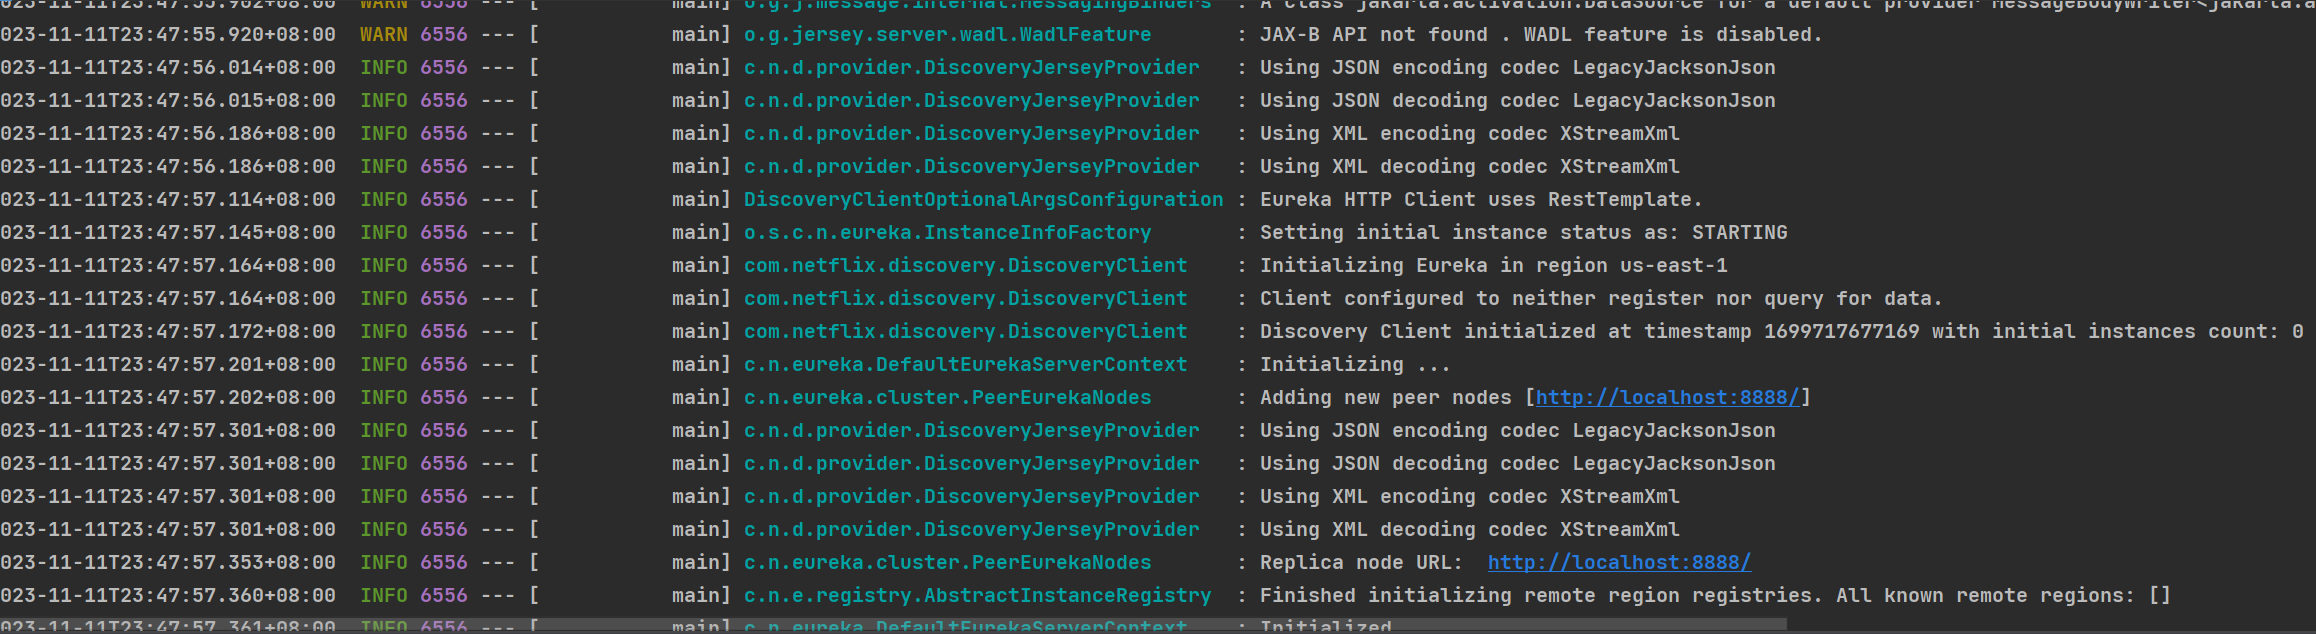Click the InstanceInfoFactory logger name

click(x=947, y=233)
